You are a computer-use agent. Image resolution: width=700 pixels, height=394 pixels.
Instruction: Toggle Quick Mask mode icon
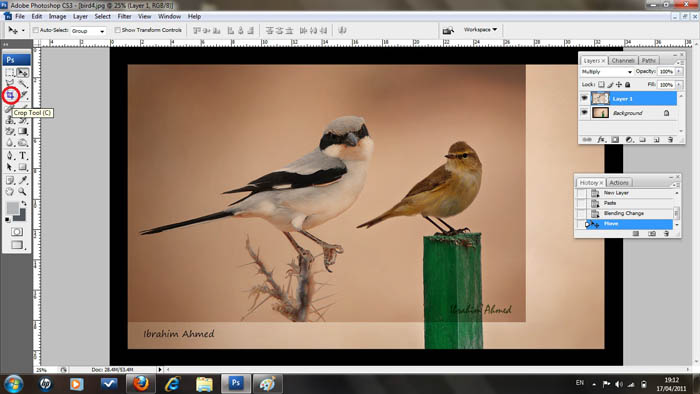(x=17, y=232)
